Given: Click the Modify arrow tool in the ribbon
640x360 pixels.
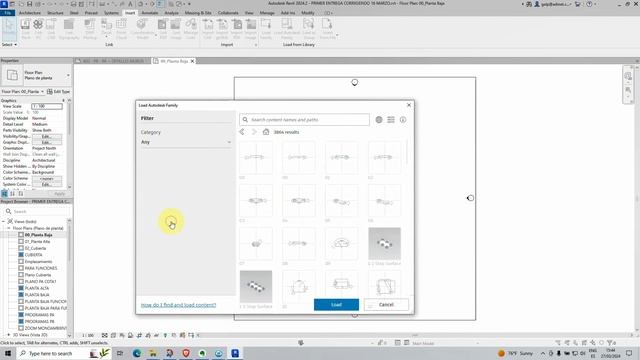Looking at the screenshot, I should pyautogui.click(x=9, y=28).
